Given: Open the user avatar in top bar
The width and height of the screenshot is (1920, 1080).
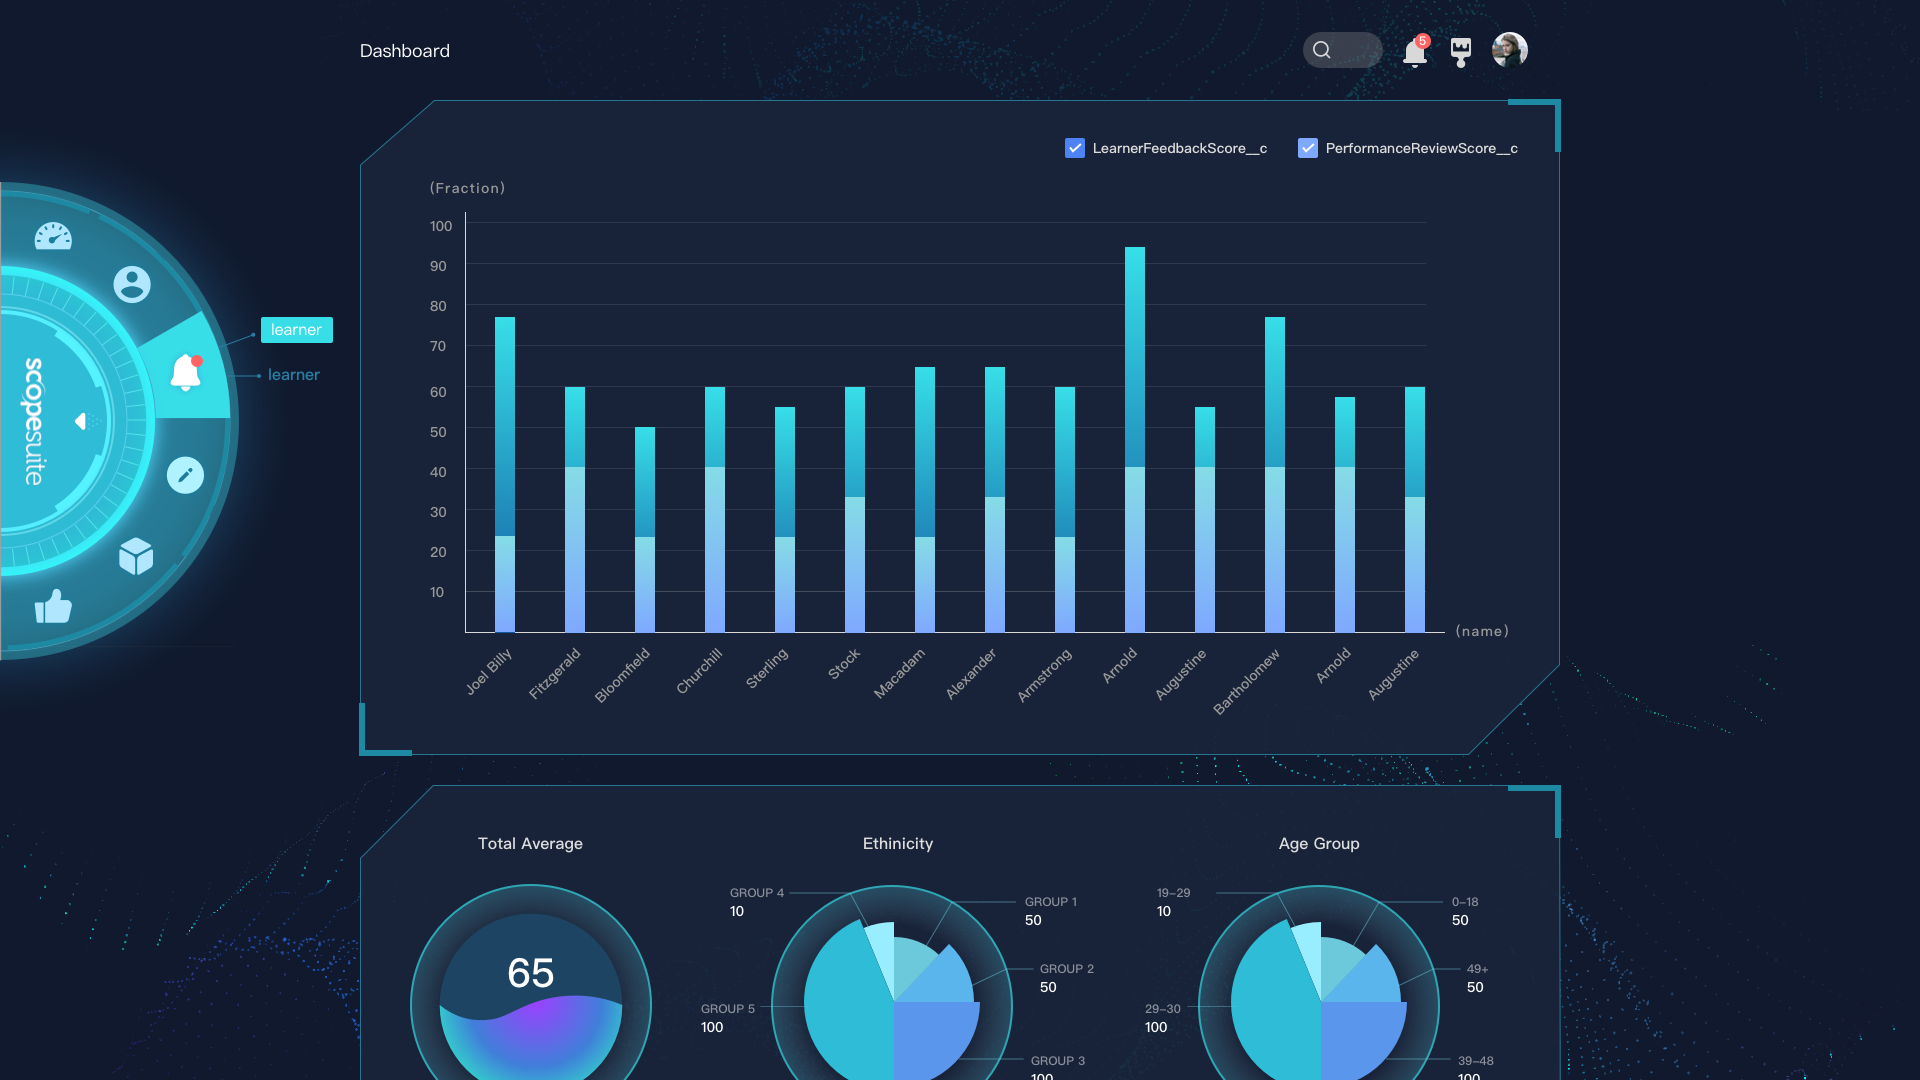Looking at the screenshot, I should tap(1509, 50).
